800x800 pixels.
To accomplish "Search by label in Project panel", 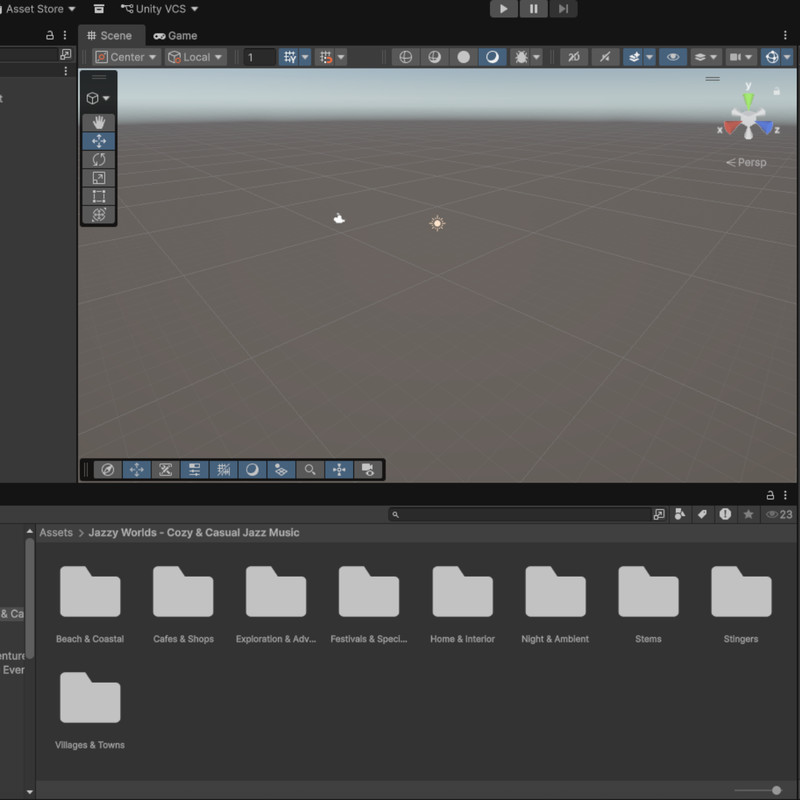I will 703,514.
